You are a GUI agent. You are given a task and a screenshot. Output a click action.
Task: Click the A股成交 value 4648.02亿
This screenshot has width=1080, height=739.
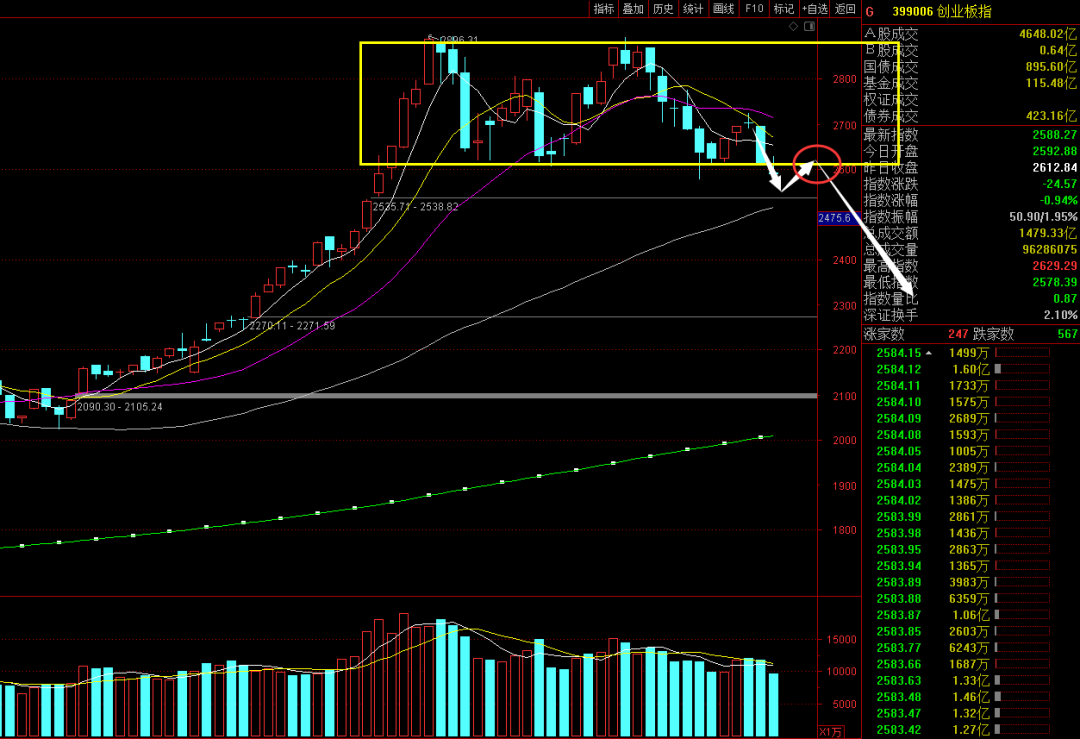[x=1047, y=34]
